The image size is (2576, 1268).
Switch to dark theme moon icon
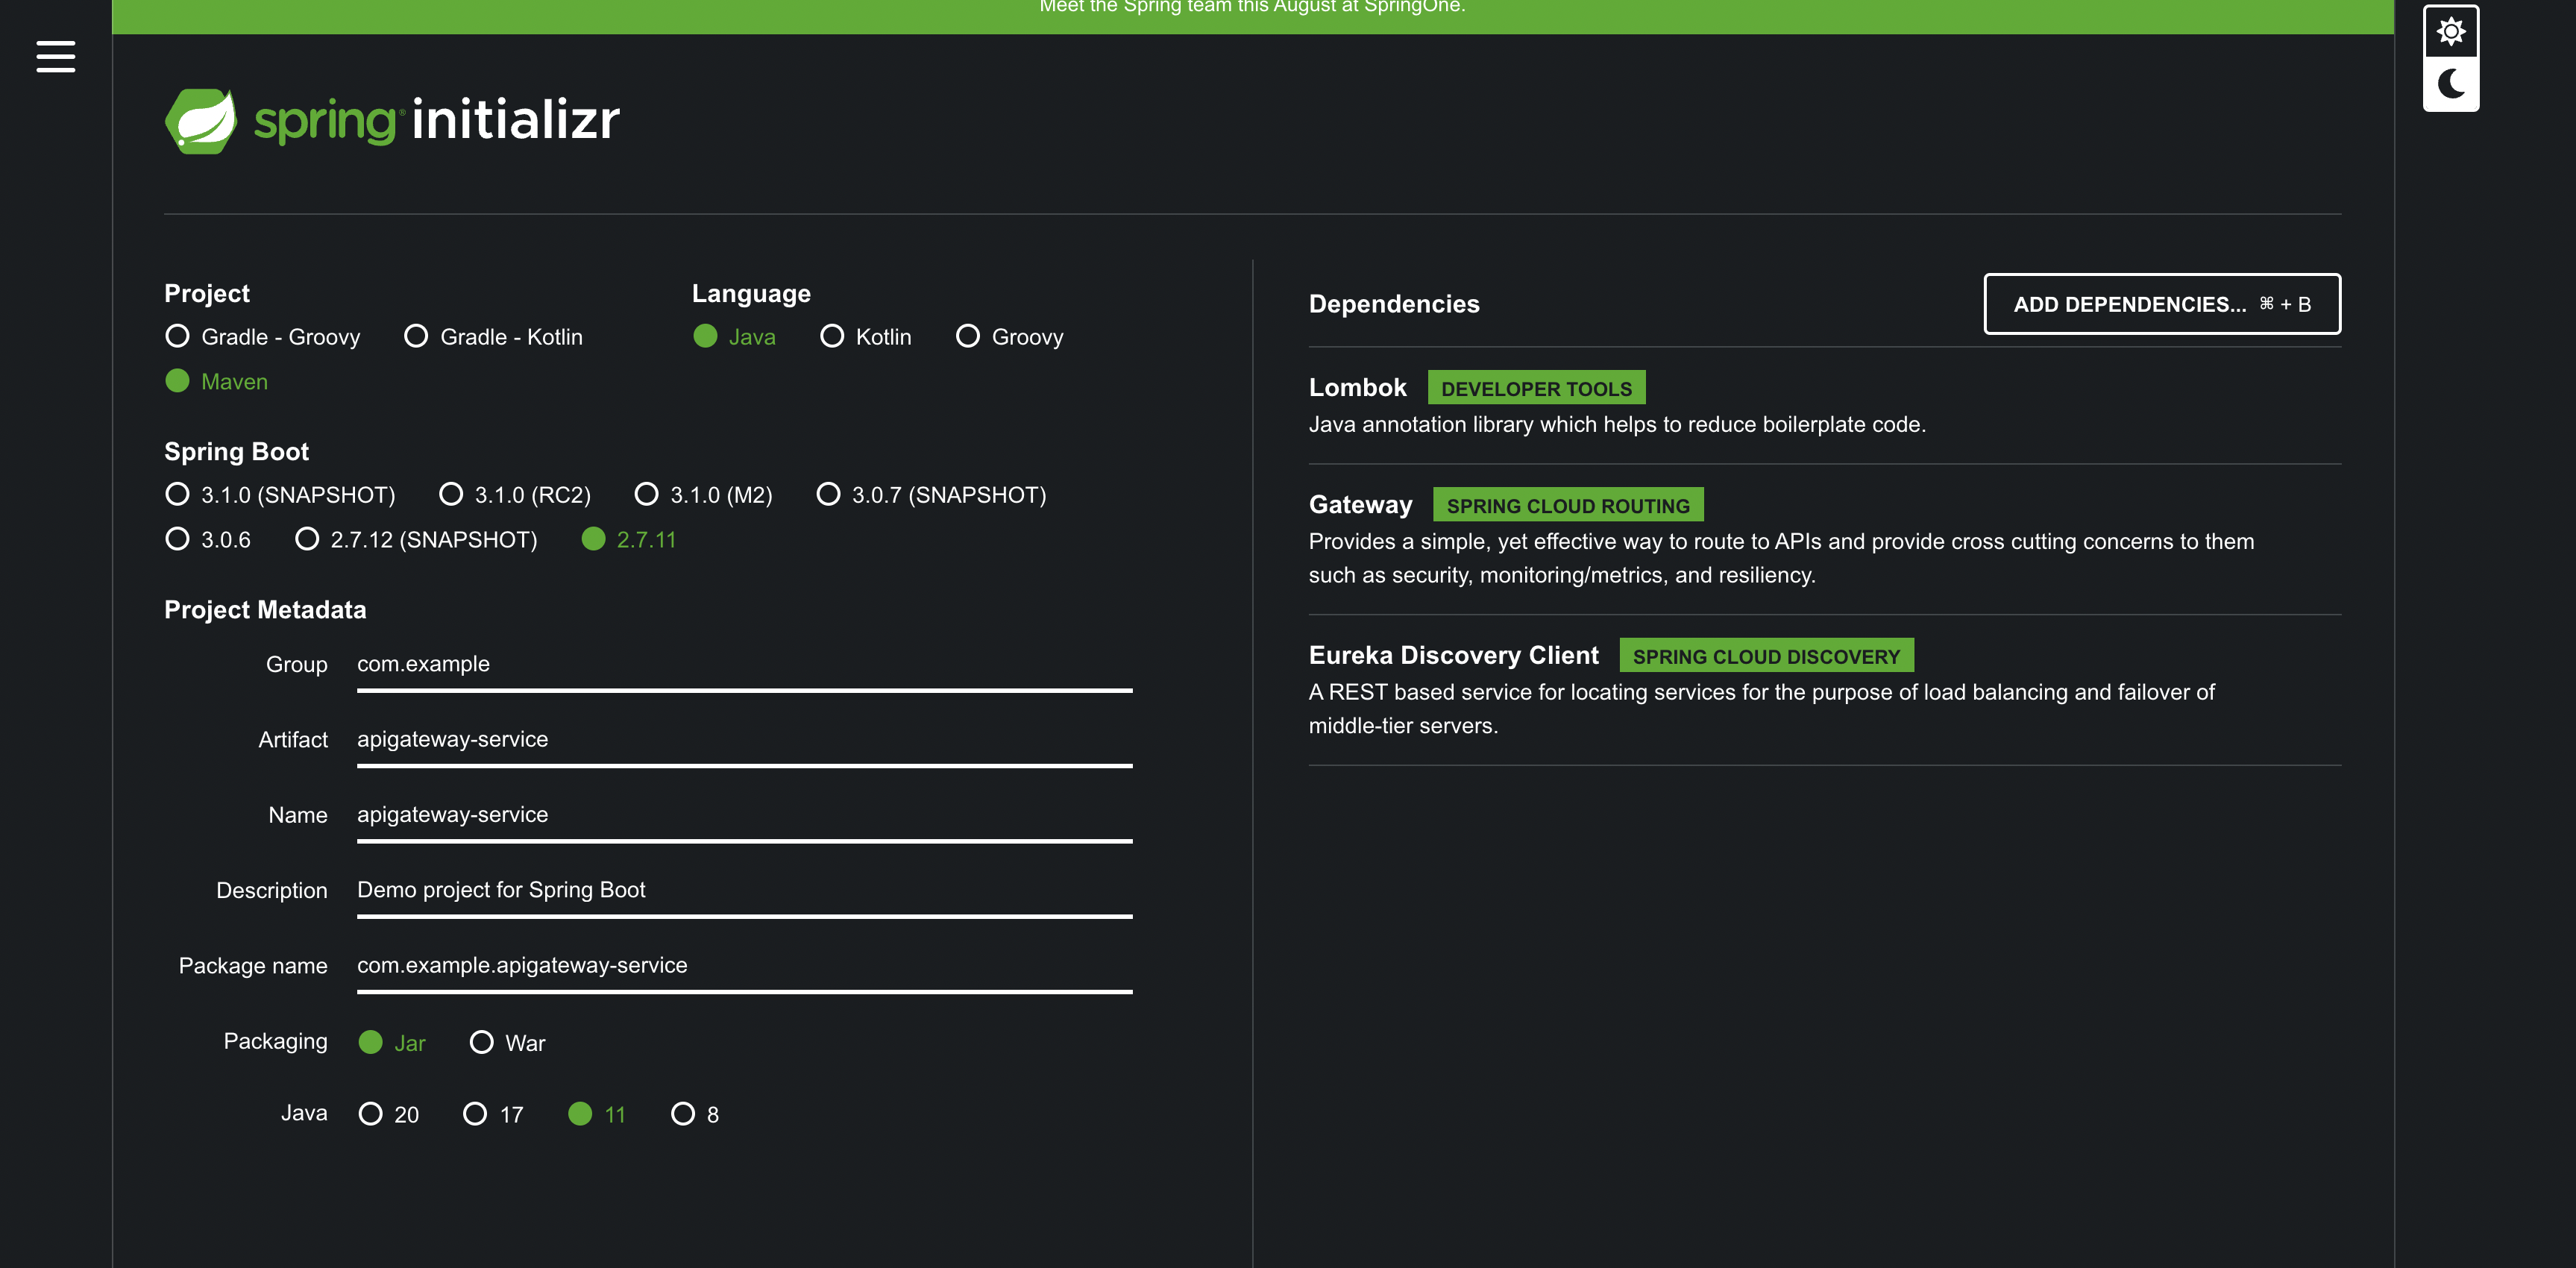(2450, 84)
